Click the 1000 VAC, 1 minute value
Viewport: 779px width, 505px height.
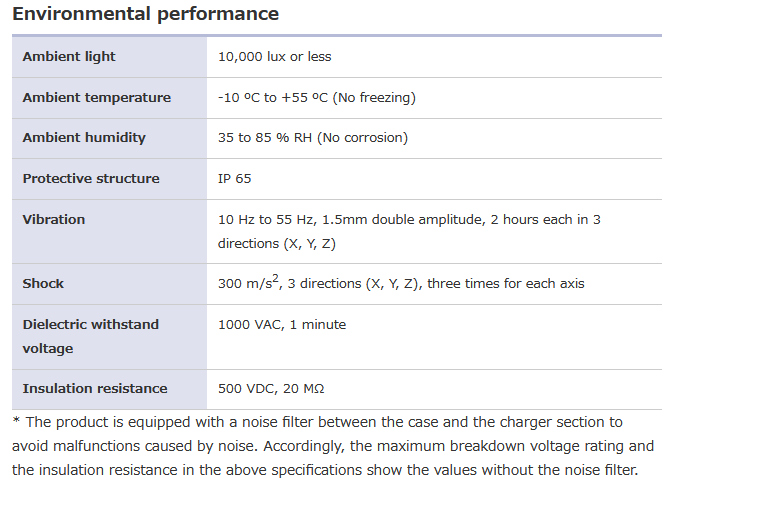point(282,325)
